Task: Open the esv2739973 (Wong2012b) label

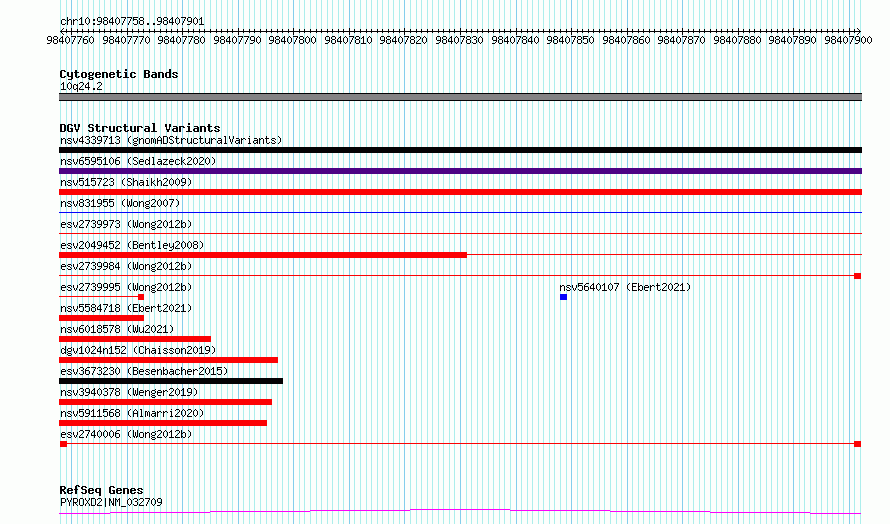Action: click(126, 224)
